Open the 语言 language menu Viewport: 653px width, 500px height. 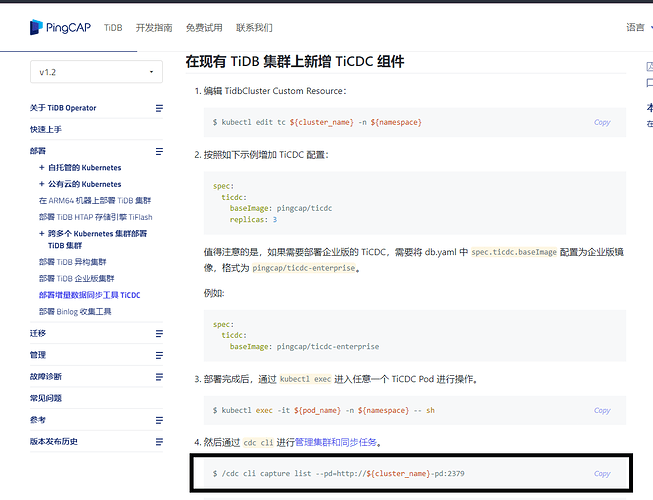coord(638,27)
